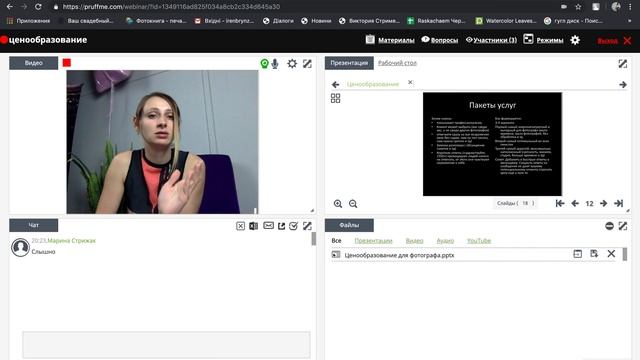
Task: Click the browser address bar URL
Action: tap(171, 7)
